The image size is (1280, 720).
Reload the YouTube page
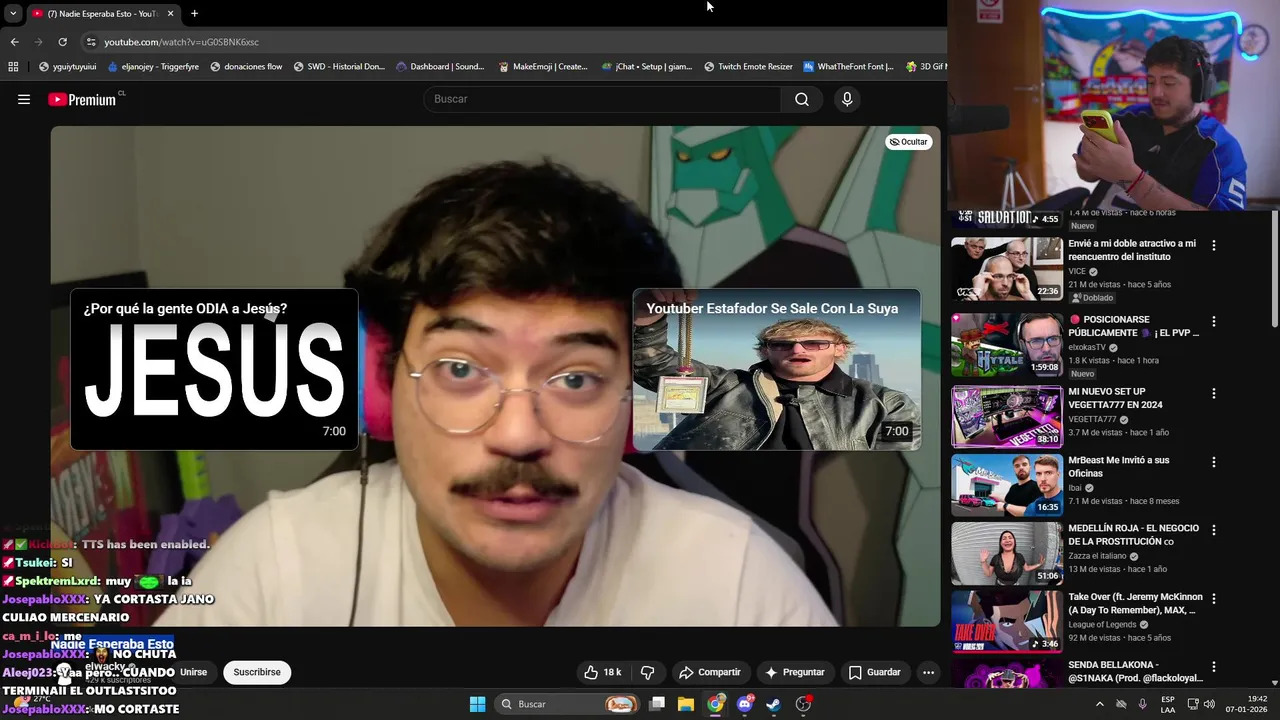pos(62,42)
